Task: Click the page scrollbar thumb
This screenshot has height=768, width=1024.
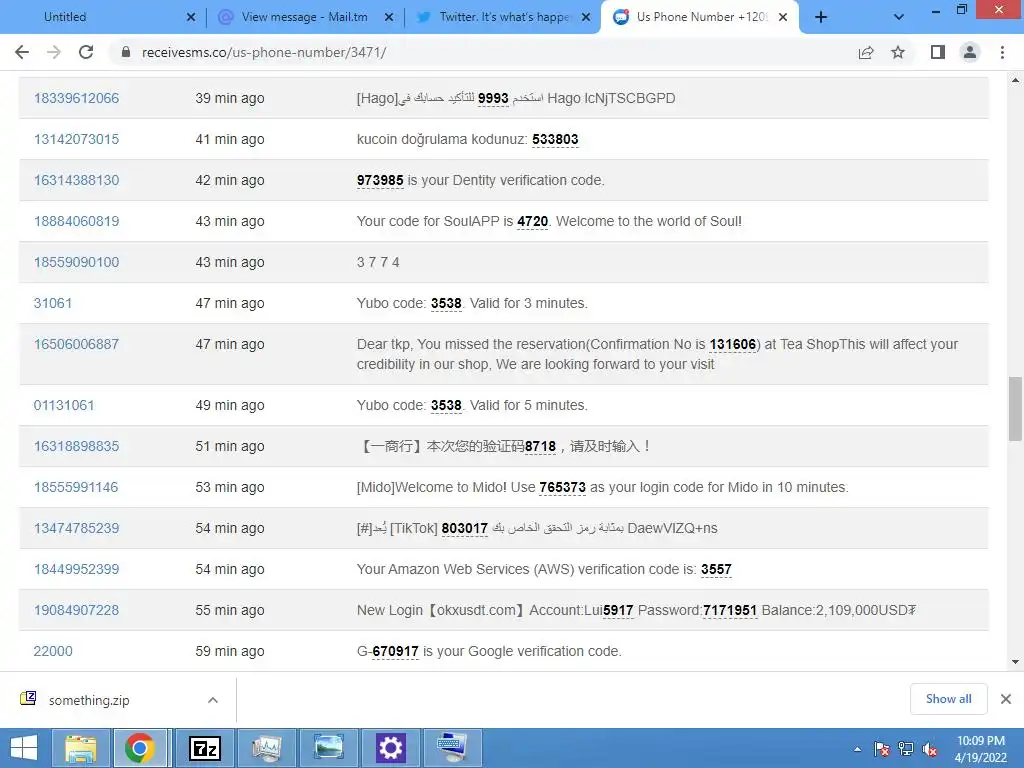Action: click(x=1015, y=409)
